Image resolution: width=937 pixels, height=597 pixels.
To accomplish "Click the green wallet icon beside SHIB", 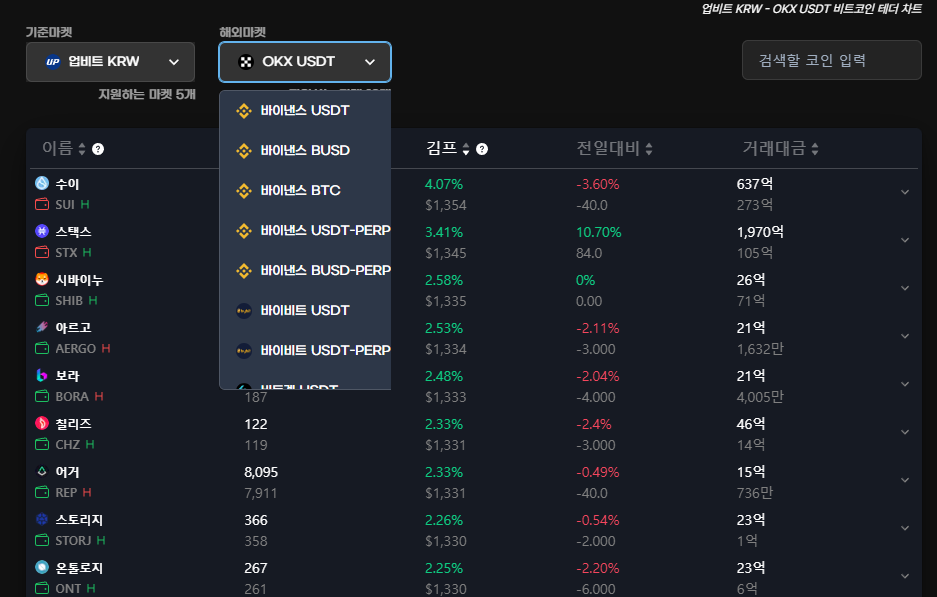I will pos(42,300).
